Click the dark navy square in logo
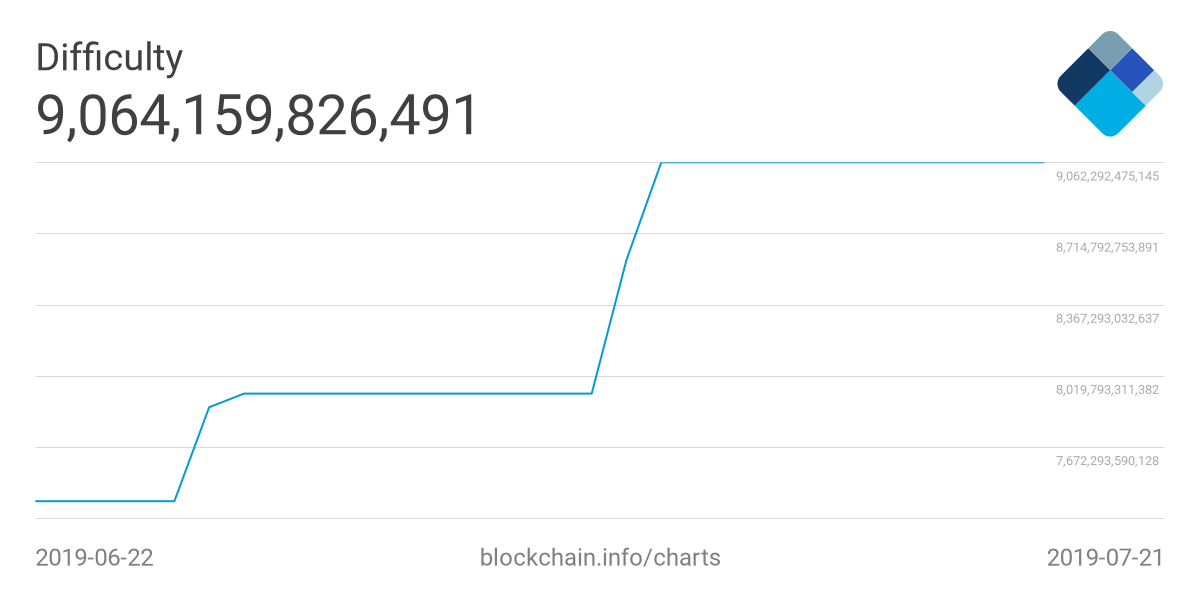This screenshot has height=600, width=1200. 1083,79
